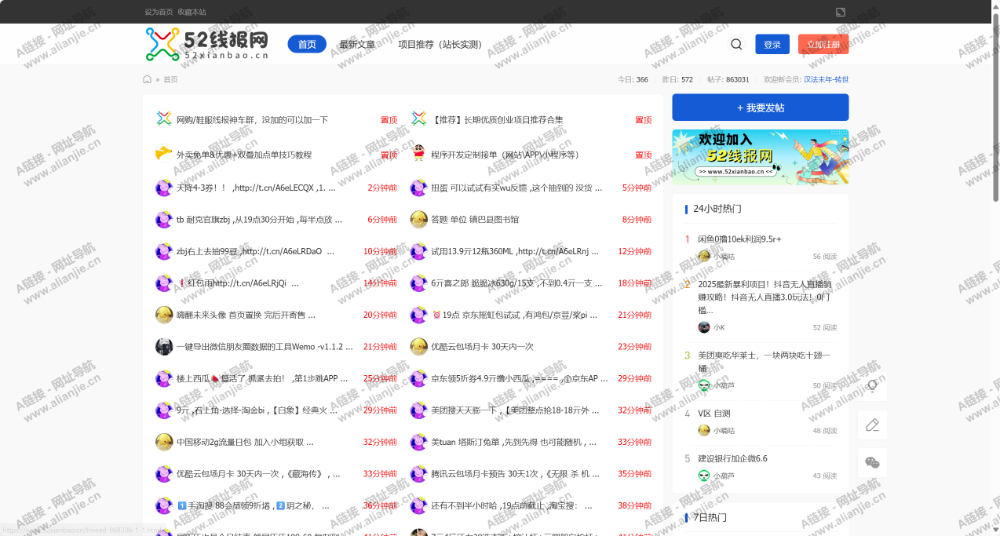Open post 试用13.9元12瓶360ML
The width and height of the screenshot is (1000, 536).
[x=515, y=251]
